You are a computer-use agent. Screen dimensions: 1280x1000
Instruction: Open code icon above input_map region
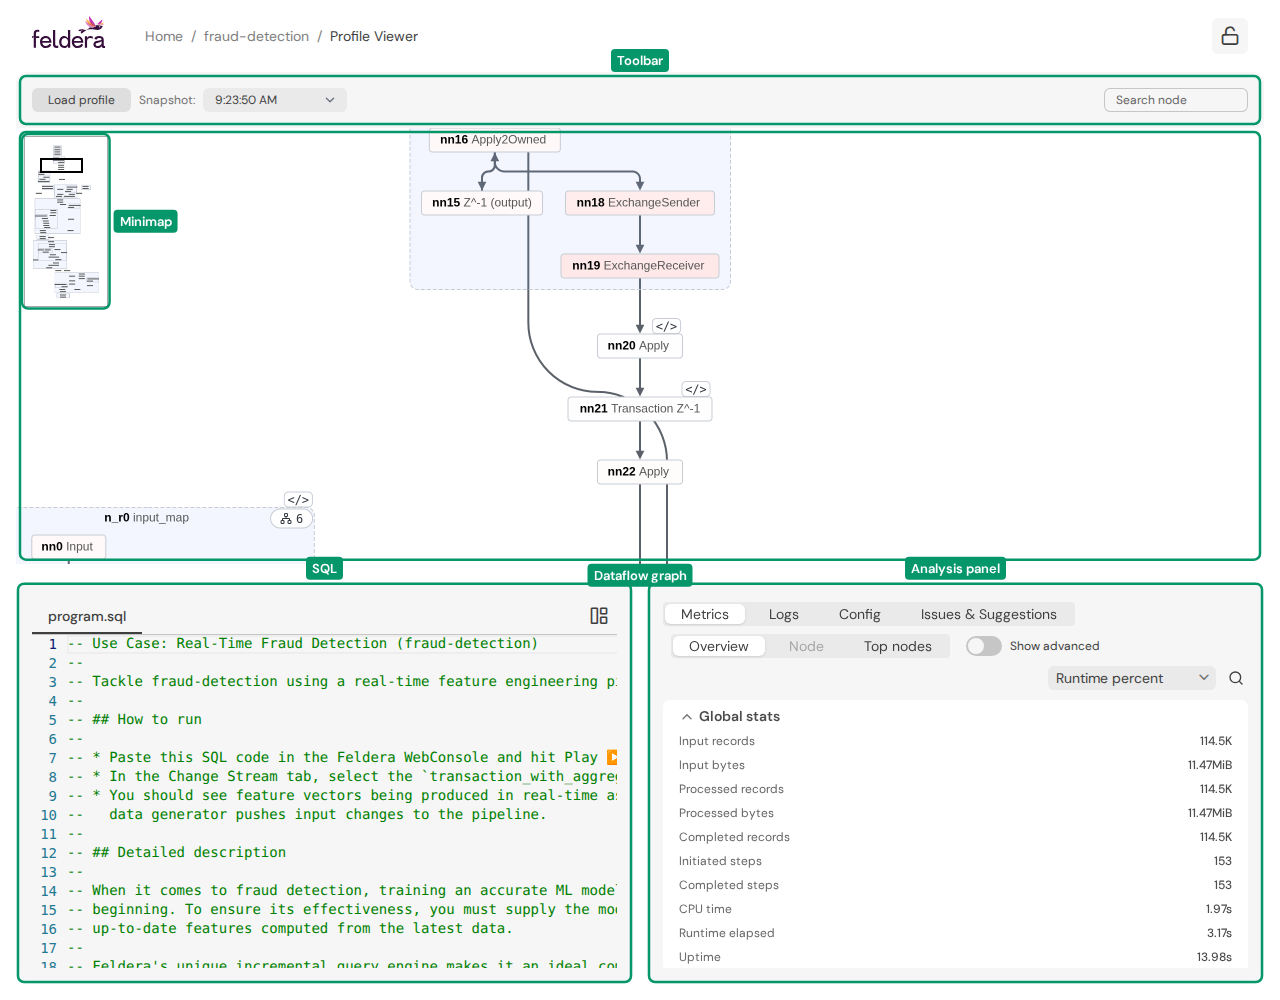pos(298,500)
